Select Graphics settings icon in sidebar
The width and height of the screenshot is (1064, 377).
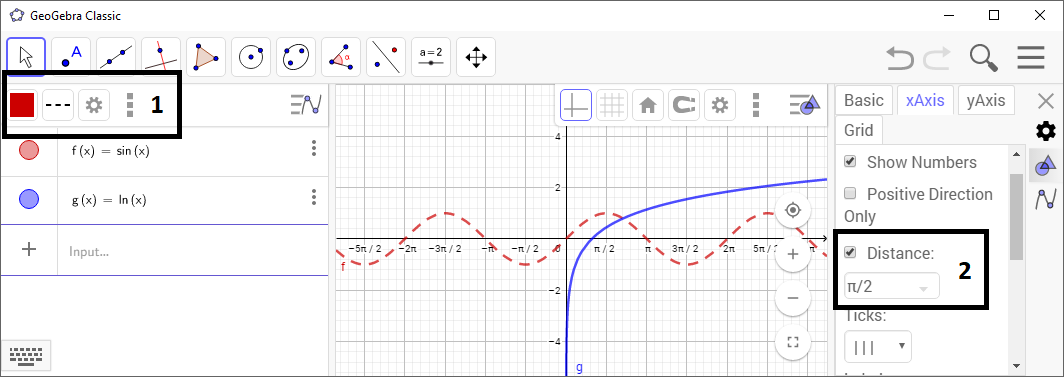click(x=1046, y=165)
